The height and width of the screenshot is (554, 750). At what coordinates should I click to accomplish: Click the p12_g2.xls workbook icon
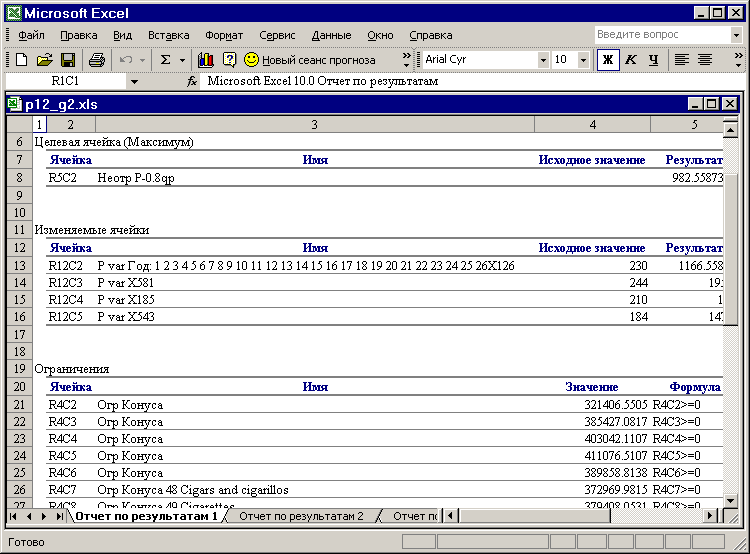coord(14,104)
